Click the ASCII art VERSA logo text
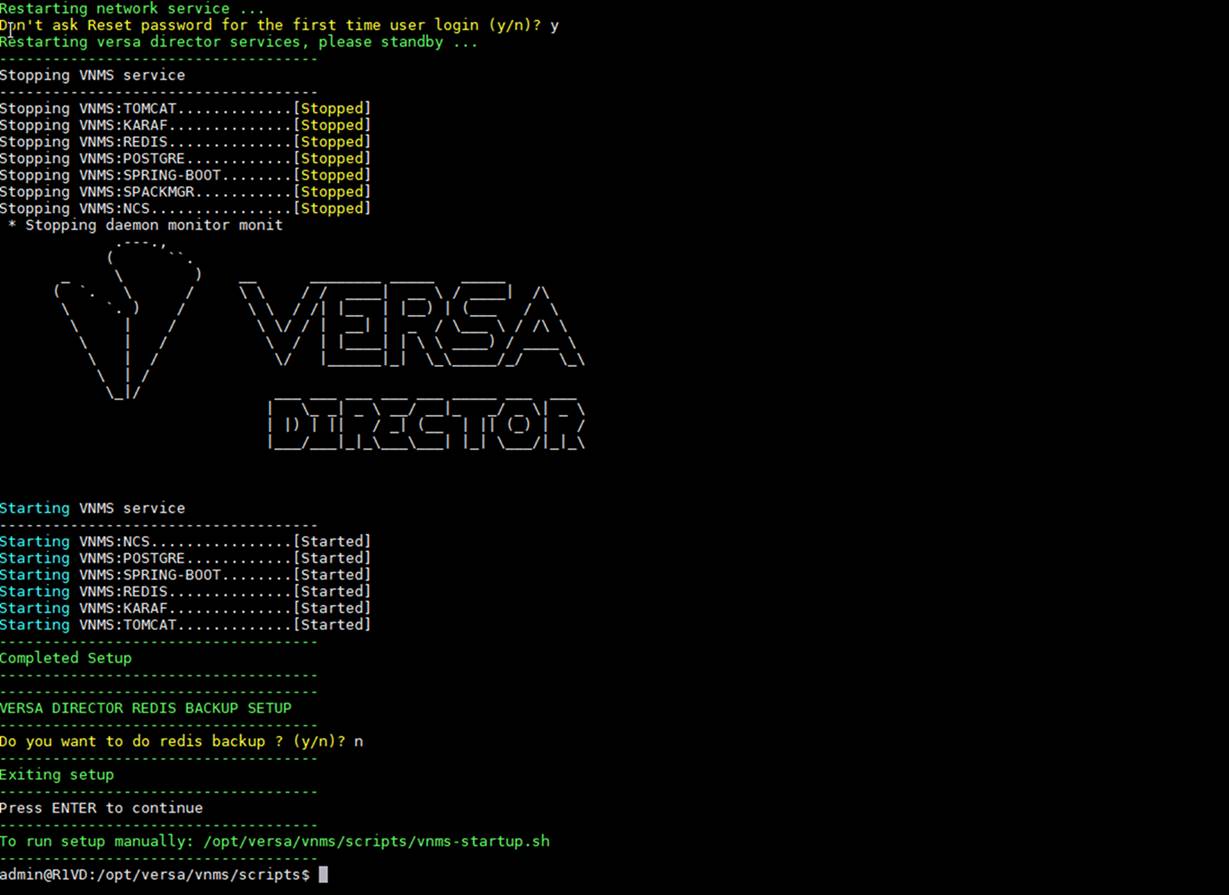Screen dimensions: 1229x895 pyautogui.click(x=412, y=325)
